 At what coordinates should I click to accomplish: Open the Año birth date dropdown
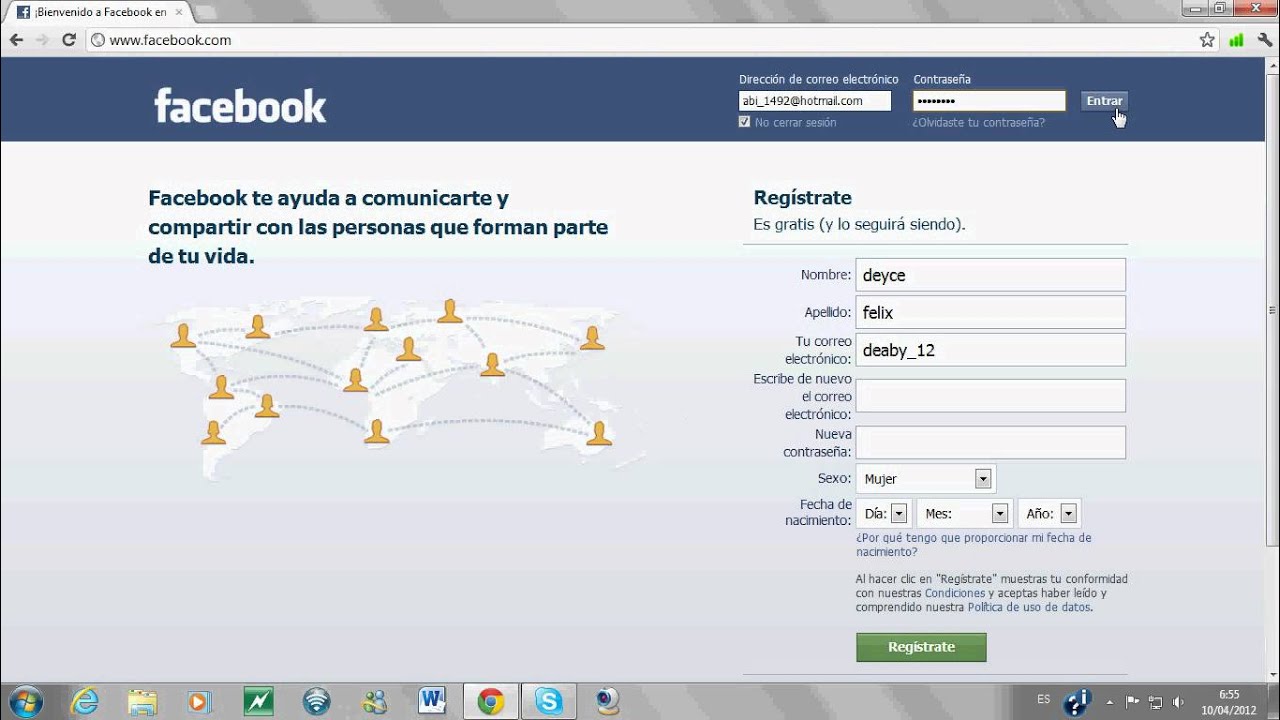point(1049,513)
